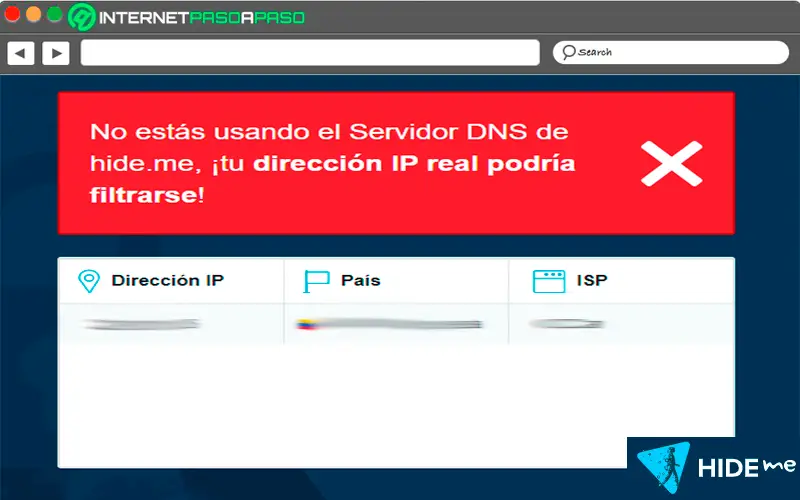Click the magnifier icon in Search box
Viewport: 800px width, 500px height.
(x=568, y=52)
